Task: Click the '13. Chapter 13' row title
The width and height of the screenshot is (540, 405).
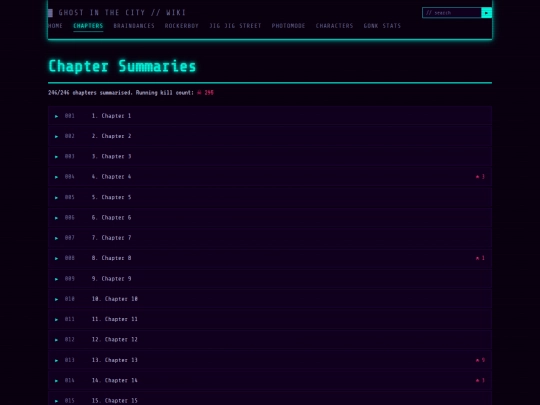Action: tap(115, 360)
